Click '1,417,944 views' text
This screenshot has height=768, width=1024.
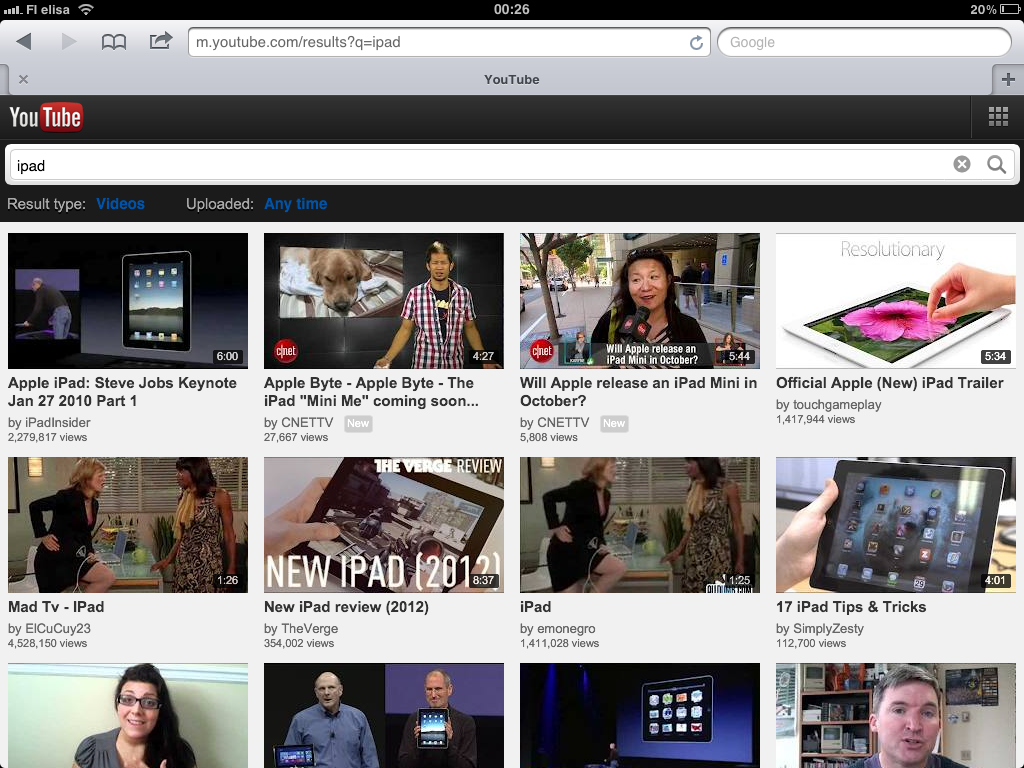(x=815, y=419)
